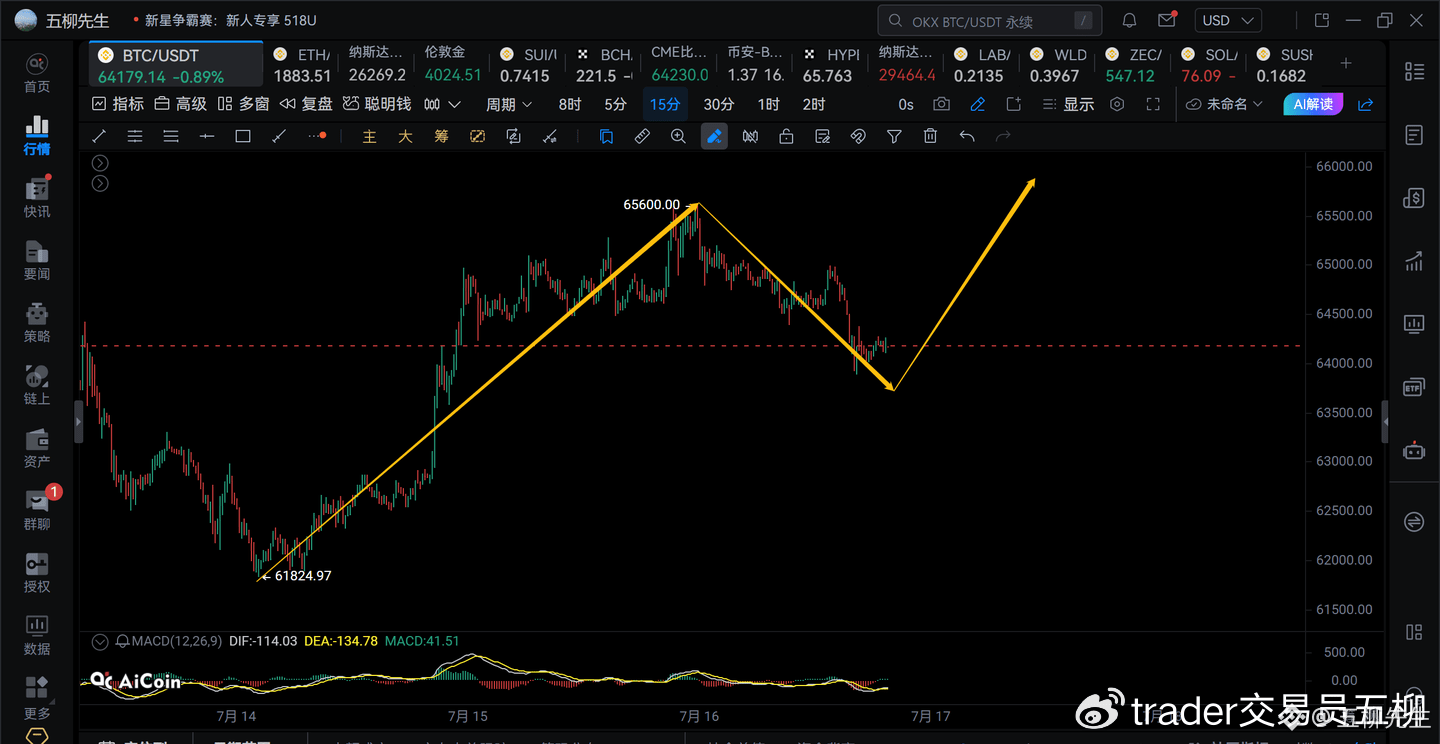Select the 15分 timeframe
Screen dimensions: 1440x744
click(665, 104)
